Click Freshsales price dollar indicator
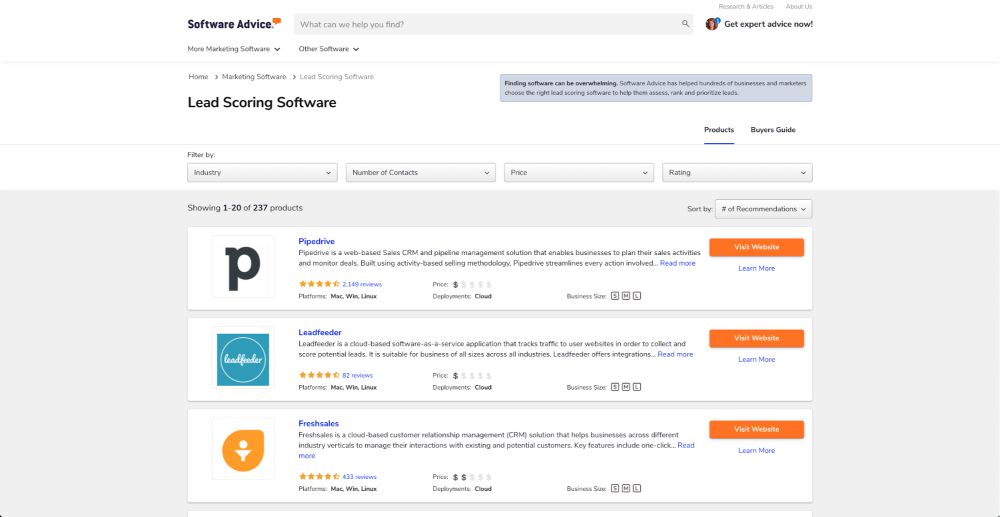The width and height of the screenshot is (1000, 517). [472, 477]
